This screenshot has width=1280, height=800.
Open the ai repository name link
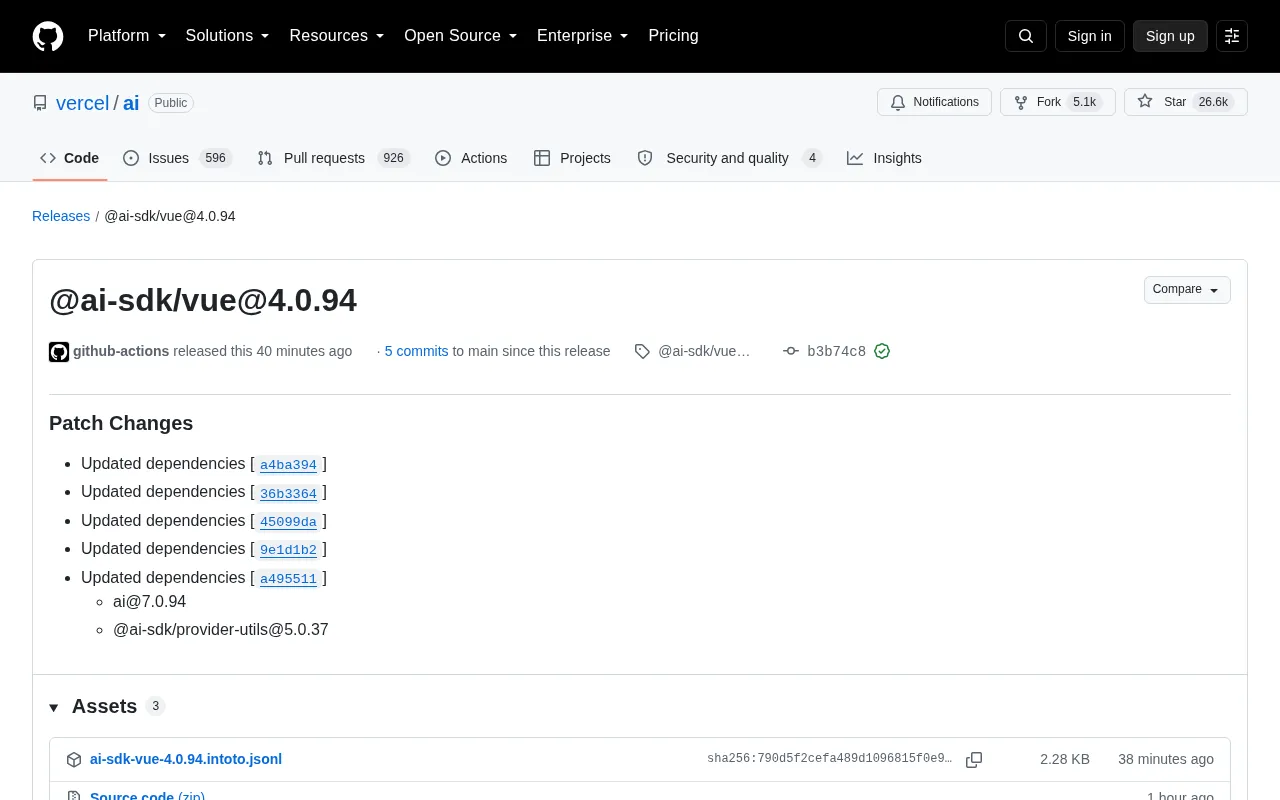coord(131,103)
